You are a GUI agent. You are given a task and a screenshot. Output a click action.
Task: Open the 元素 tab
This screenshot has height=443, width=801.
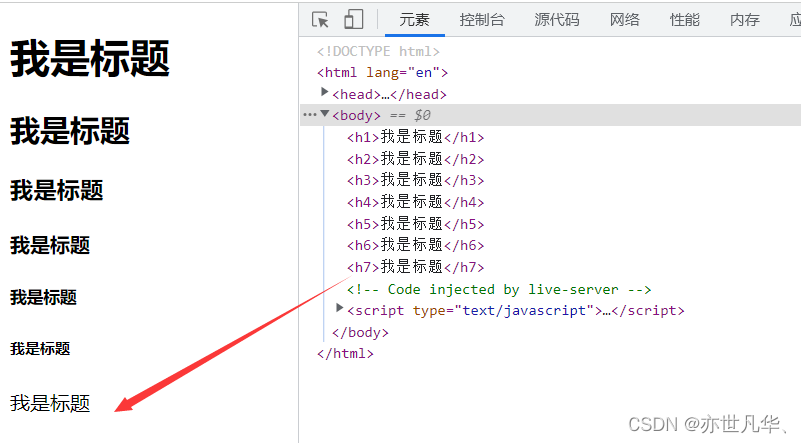tap(414, 20)
